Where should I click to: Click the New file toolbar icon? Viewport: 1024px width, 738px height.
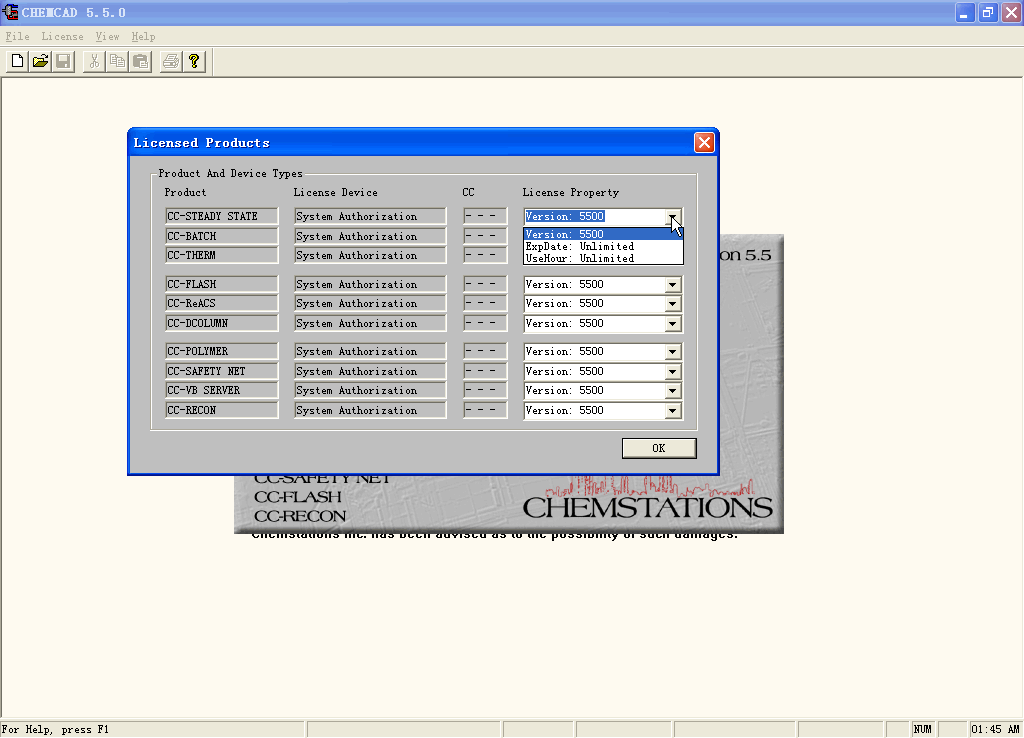click(18, 61)
